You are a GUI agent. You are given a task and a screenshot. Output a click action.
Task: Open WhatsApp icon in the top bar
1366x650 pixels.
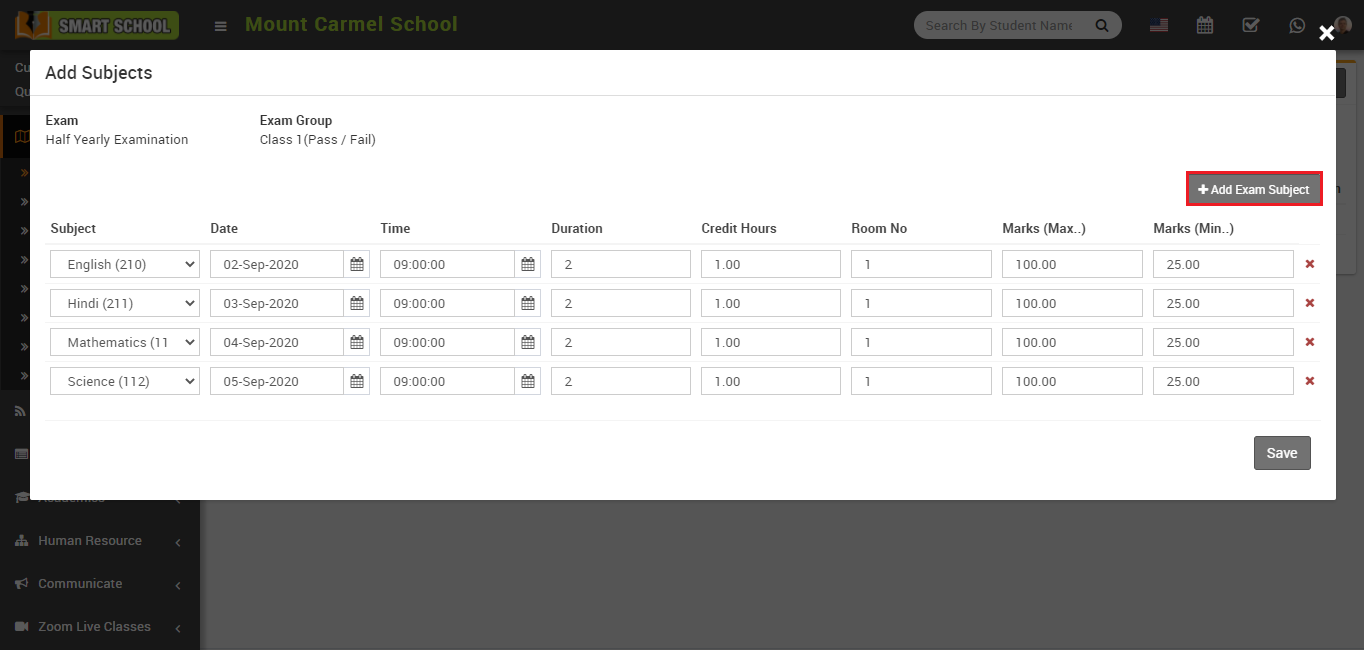tap(1297, 24)
